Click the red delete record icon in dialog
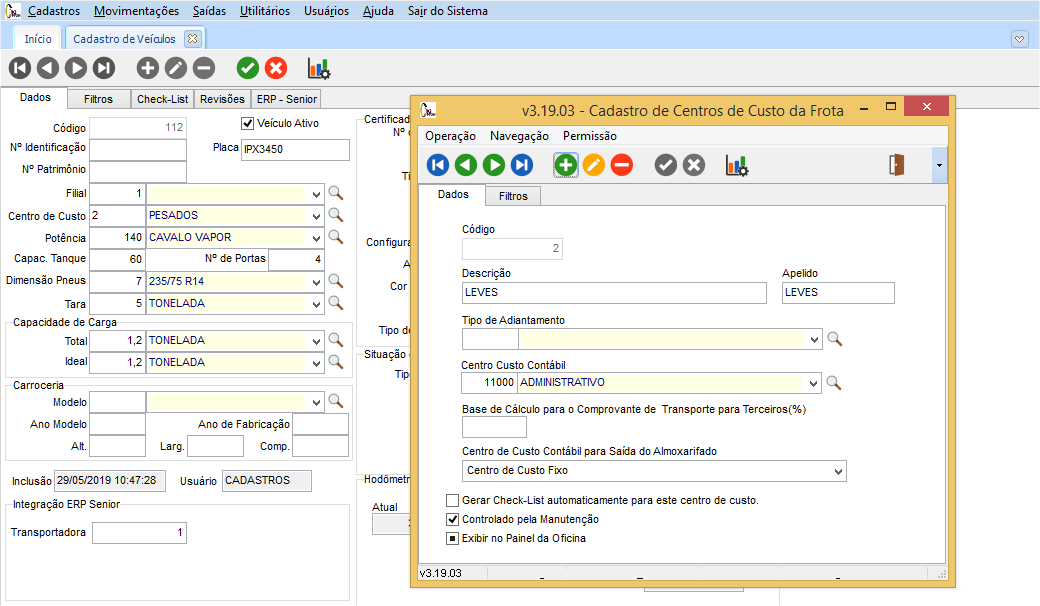The width and height of the screenshot is (1040, 606). pos(622,166)
